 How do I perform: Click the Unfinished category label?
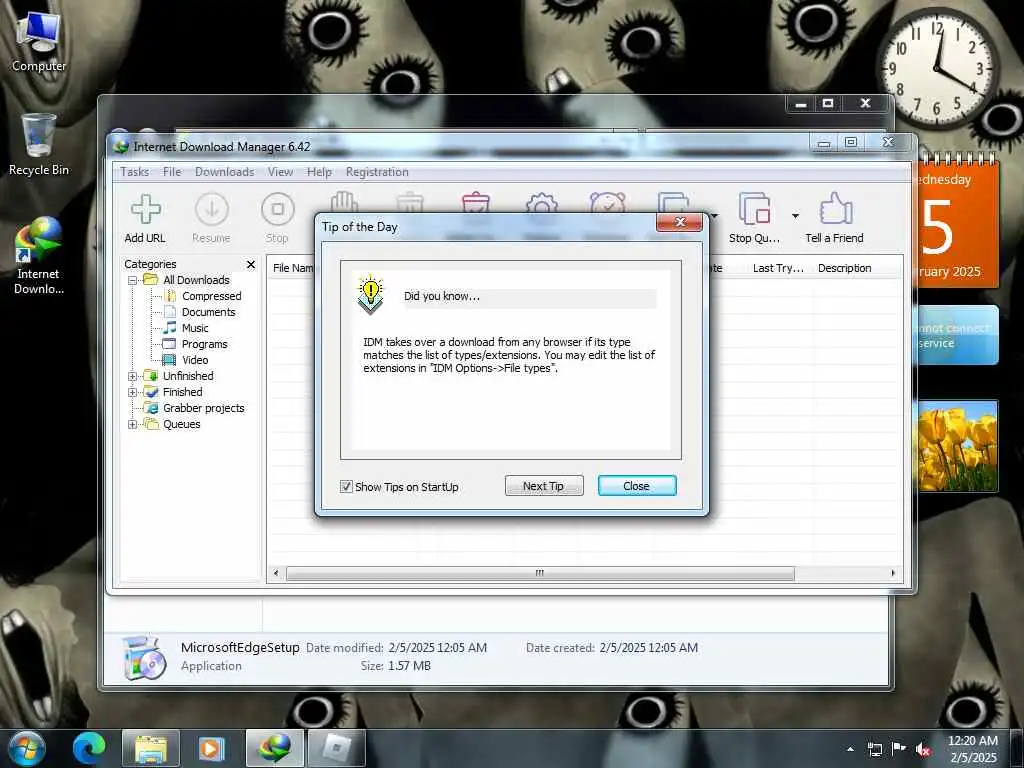(188, 376)
